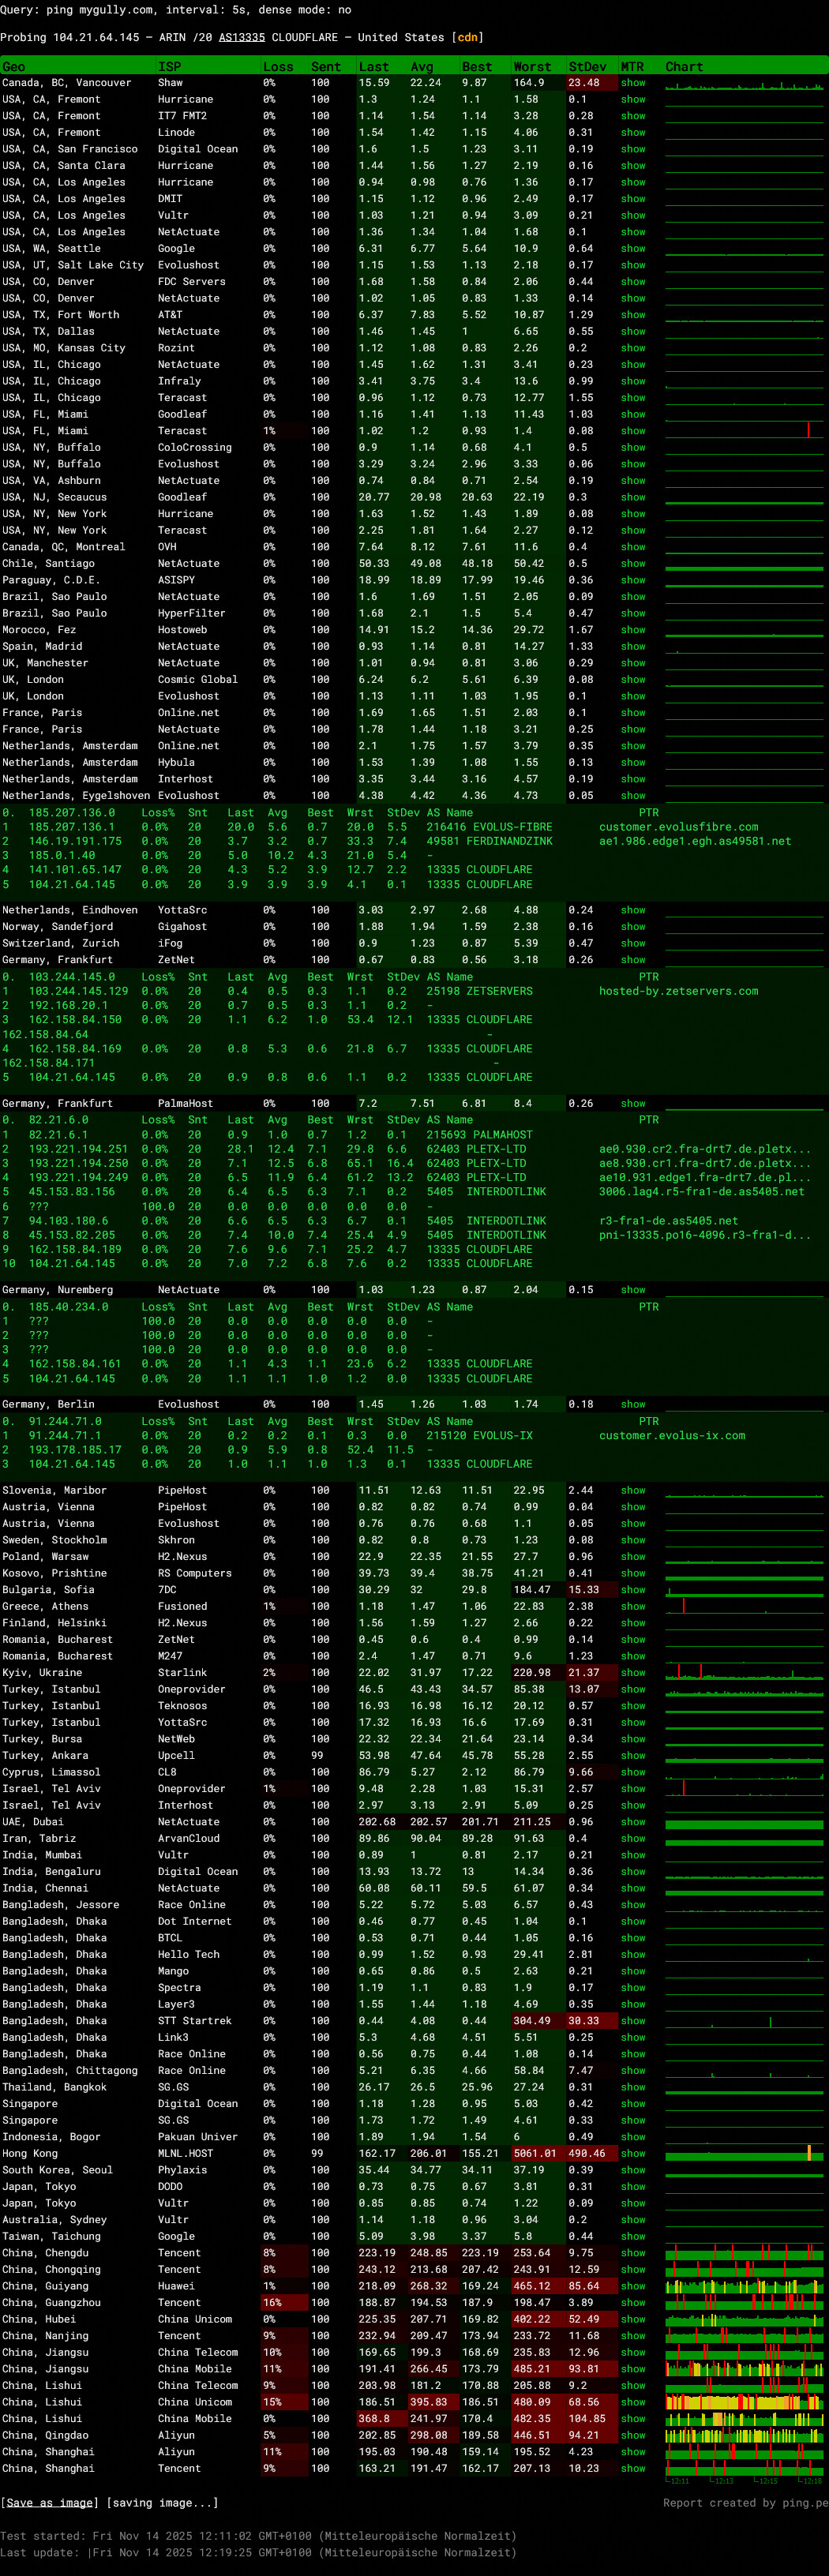Image resolution: width=829 pixels, height=2576 pixels.
Task: Click the Report created by ping.pe text
Action: click(745, 2502)
